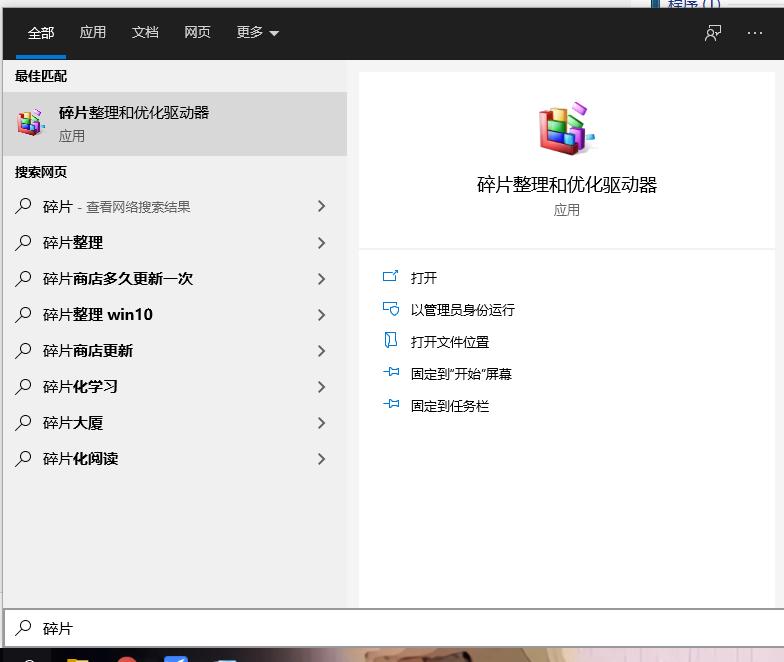The width and height of the screenshot is (784, 662).
Task: Select 碎片整理 win10 suggestion
Action: coord(175,314)
